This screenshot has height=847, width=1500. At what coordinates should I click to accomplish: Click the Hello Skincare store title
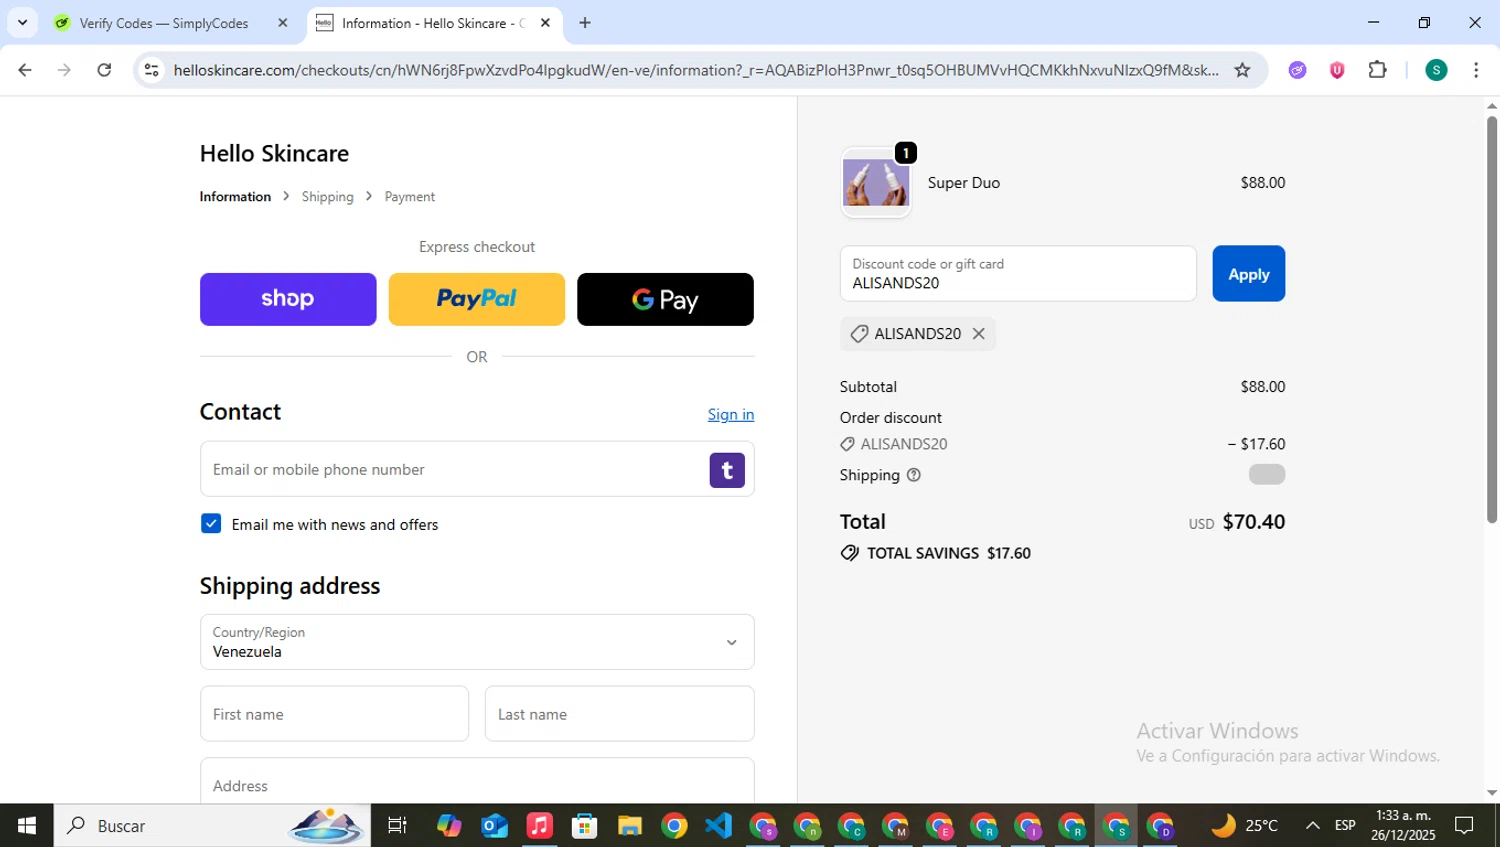[274, 153]
